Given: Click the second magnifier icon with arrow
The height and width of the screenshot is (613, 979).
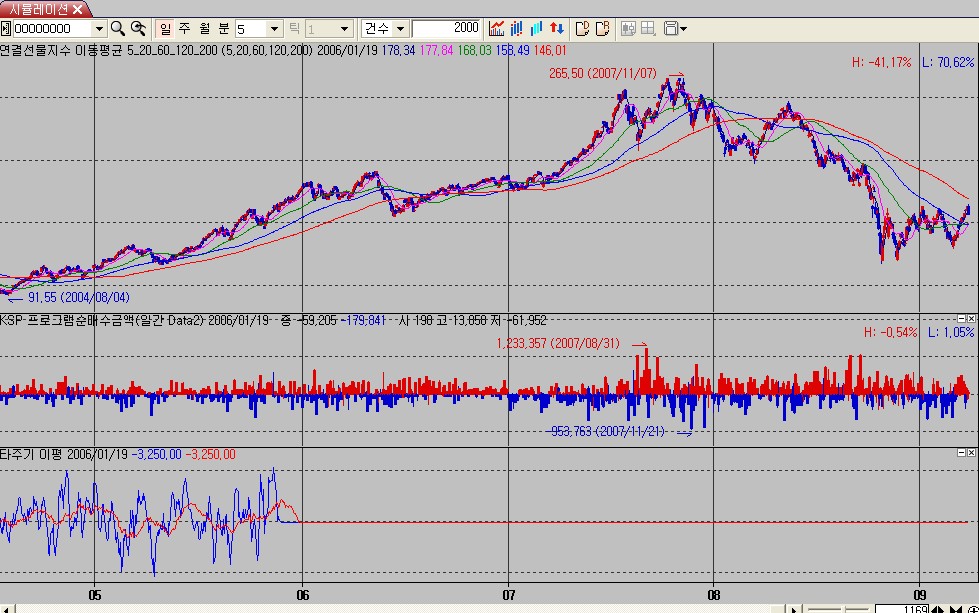Looking at the screenshot, I should coord(139,29).
